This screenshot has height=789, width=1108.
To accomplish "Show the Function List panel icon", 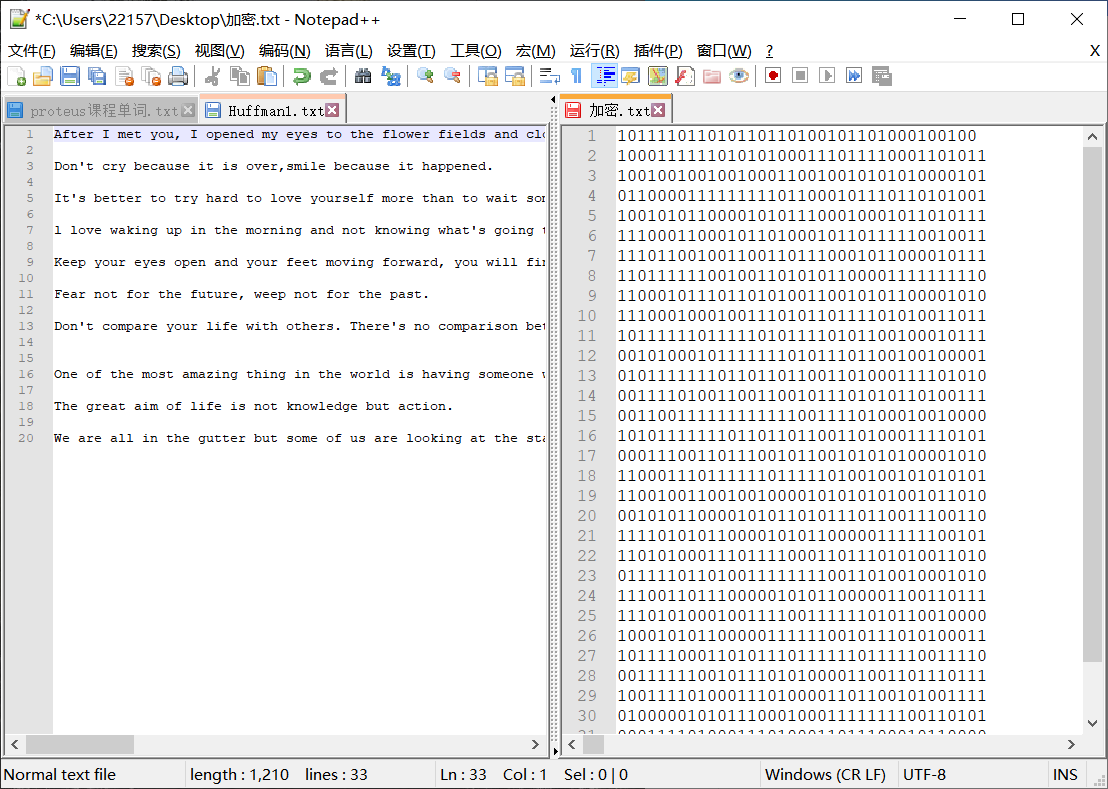I will (x=685, y=76).
